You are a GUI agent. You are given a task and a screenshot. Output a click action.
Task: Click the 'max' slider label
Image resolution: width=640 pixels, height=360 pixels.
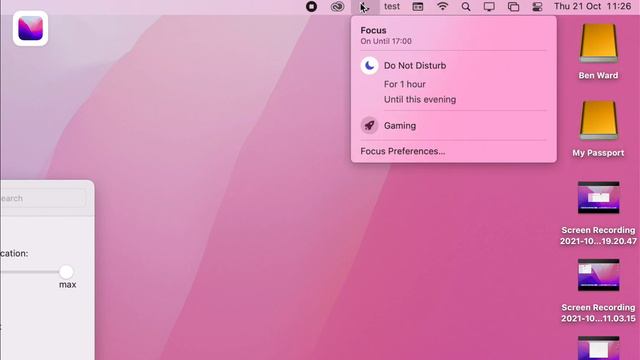[67, 285]
